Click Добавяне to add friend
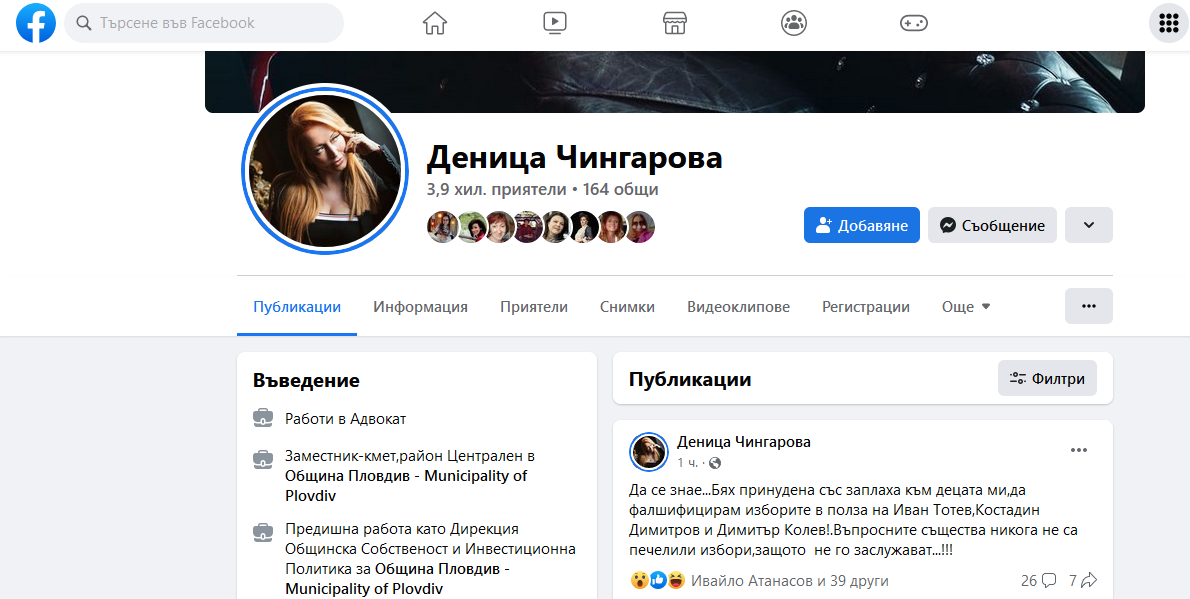1190x599 pixels. tap(861, 225)
